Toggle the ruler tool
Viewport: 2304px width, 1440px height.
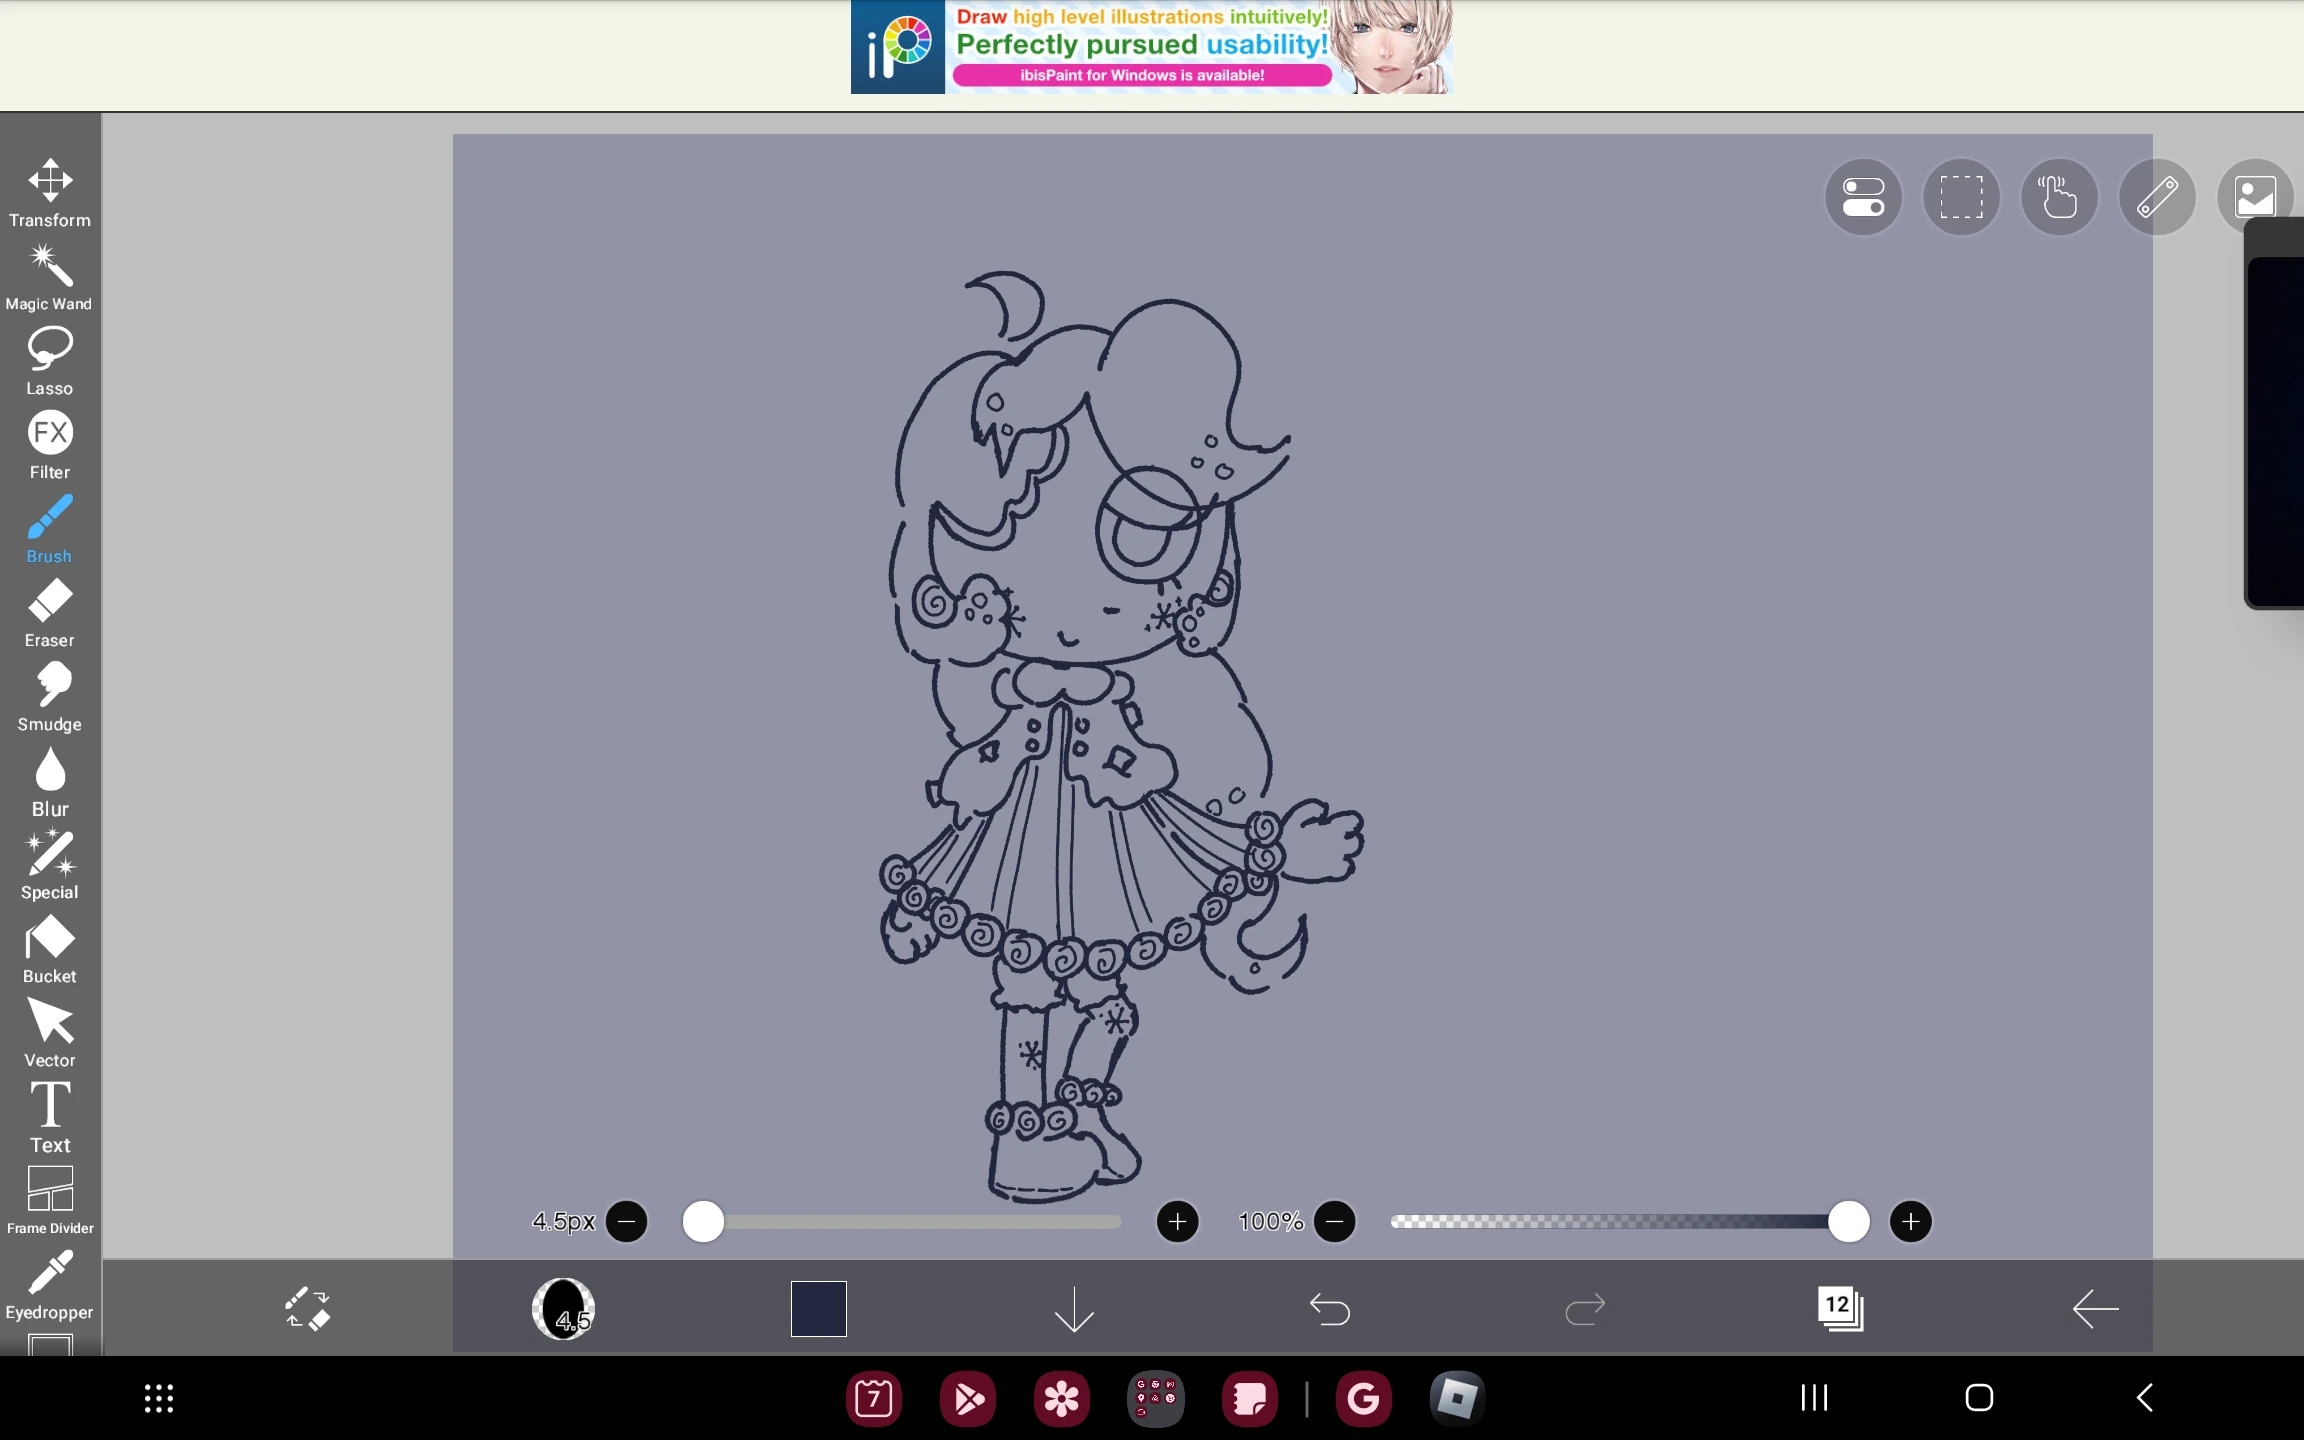coord(2159,197)
